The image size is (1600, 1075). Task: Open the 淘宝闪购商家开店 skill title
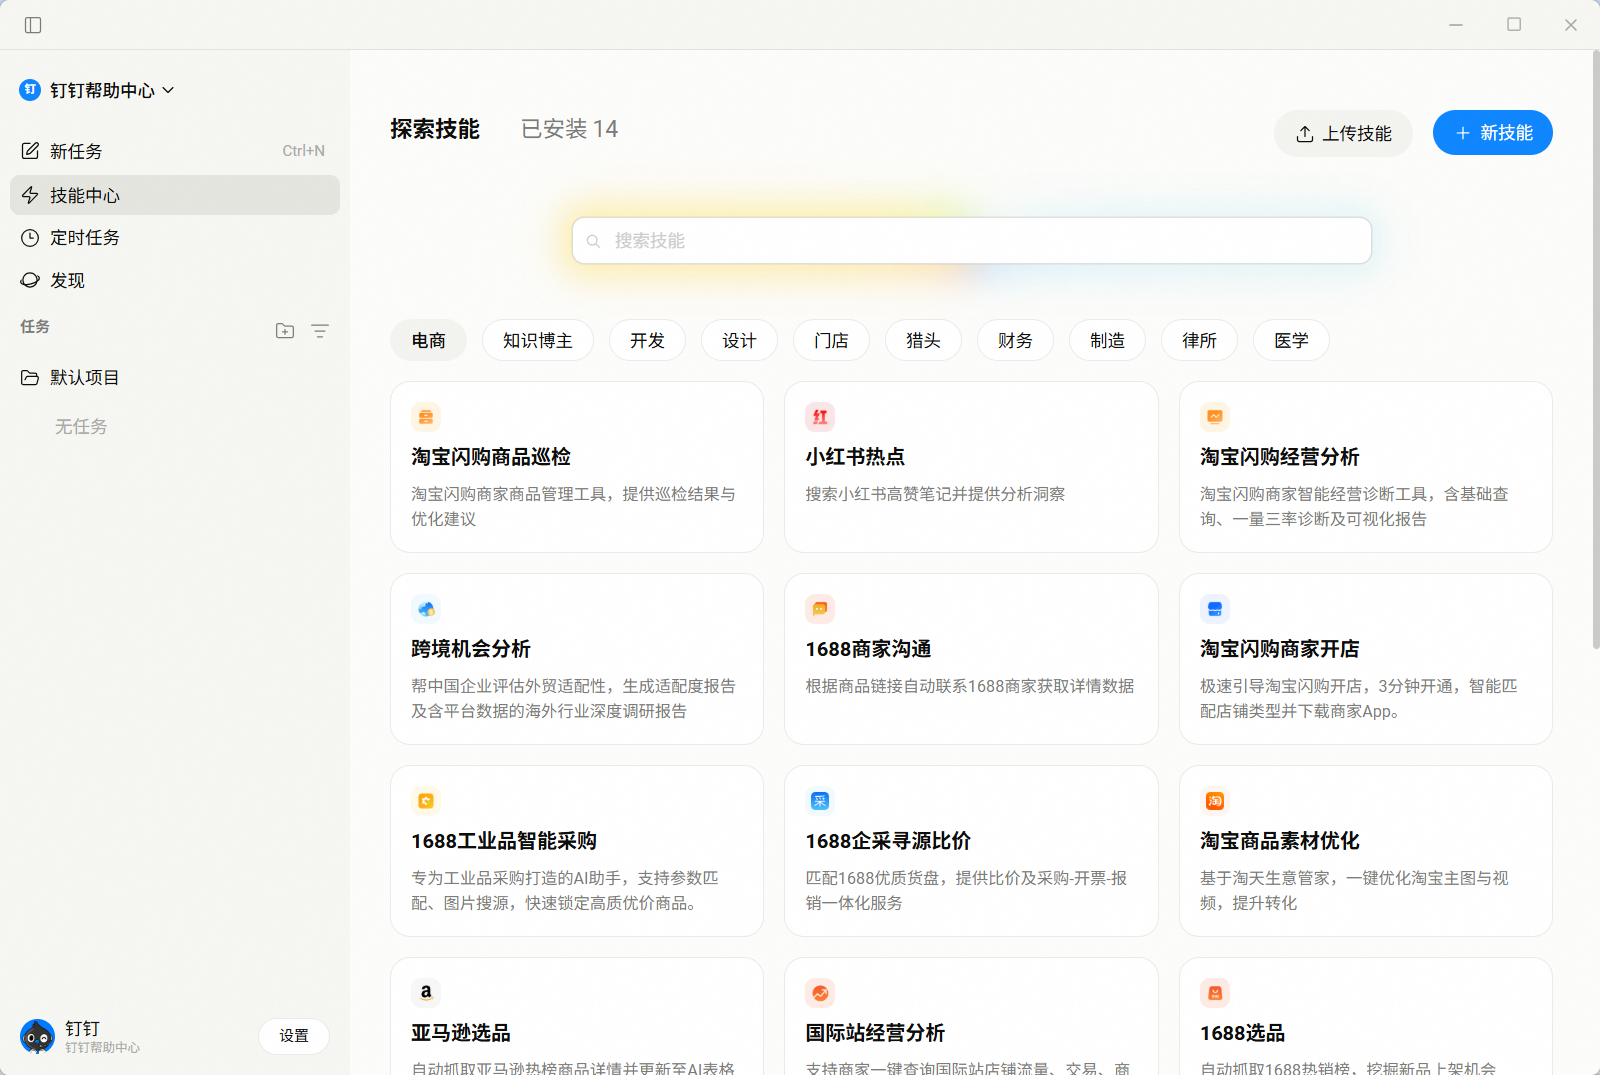click(x=1280, y=649)
